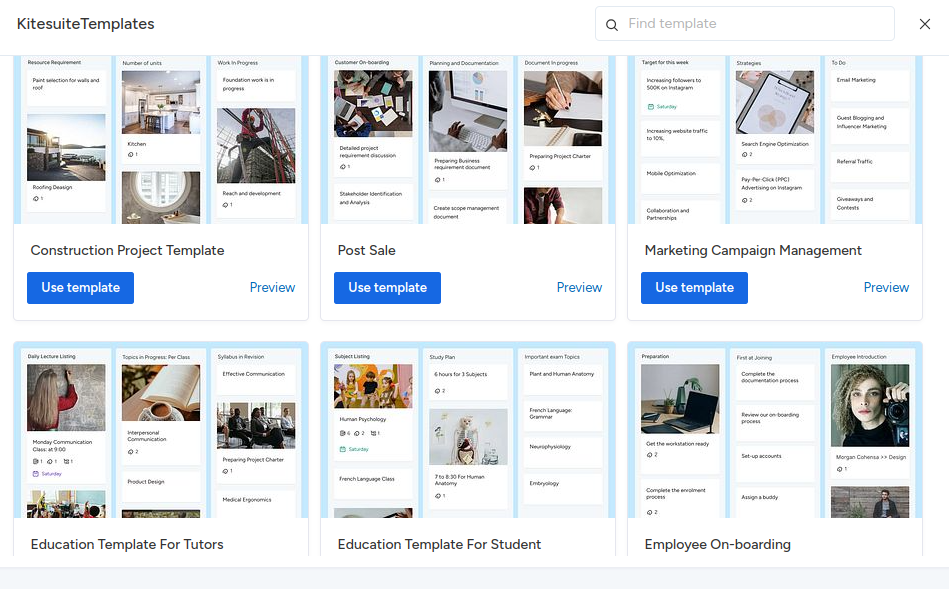Open the Education Template For Tutors thumbnail
Viewport: 949px width, 589px height.
161,431
